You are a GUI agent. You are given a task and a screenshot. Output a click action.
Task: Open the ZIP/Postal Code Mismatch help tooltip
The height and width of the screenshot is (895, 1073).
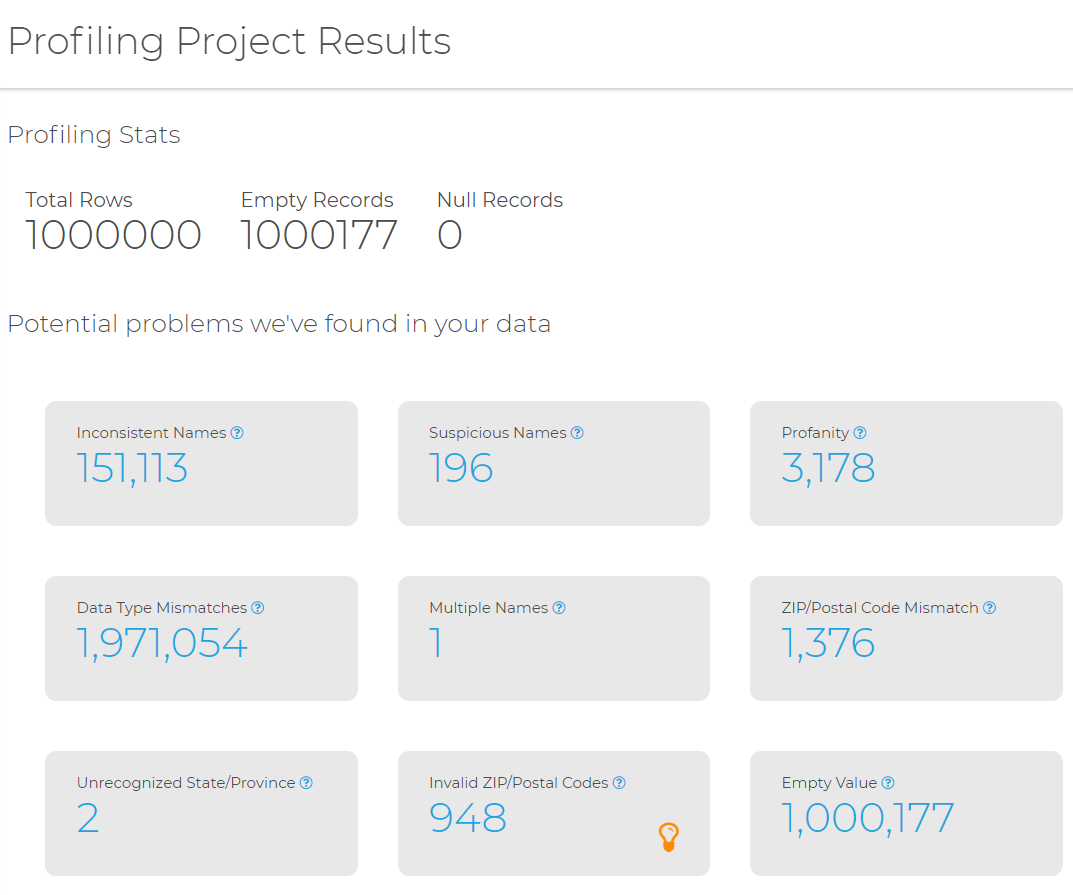pos(989,607)
